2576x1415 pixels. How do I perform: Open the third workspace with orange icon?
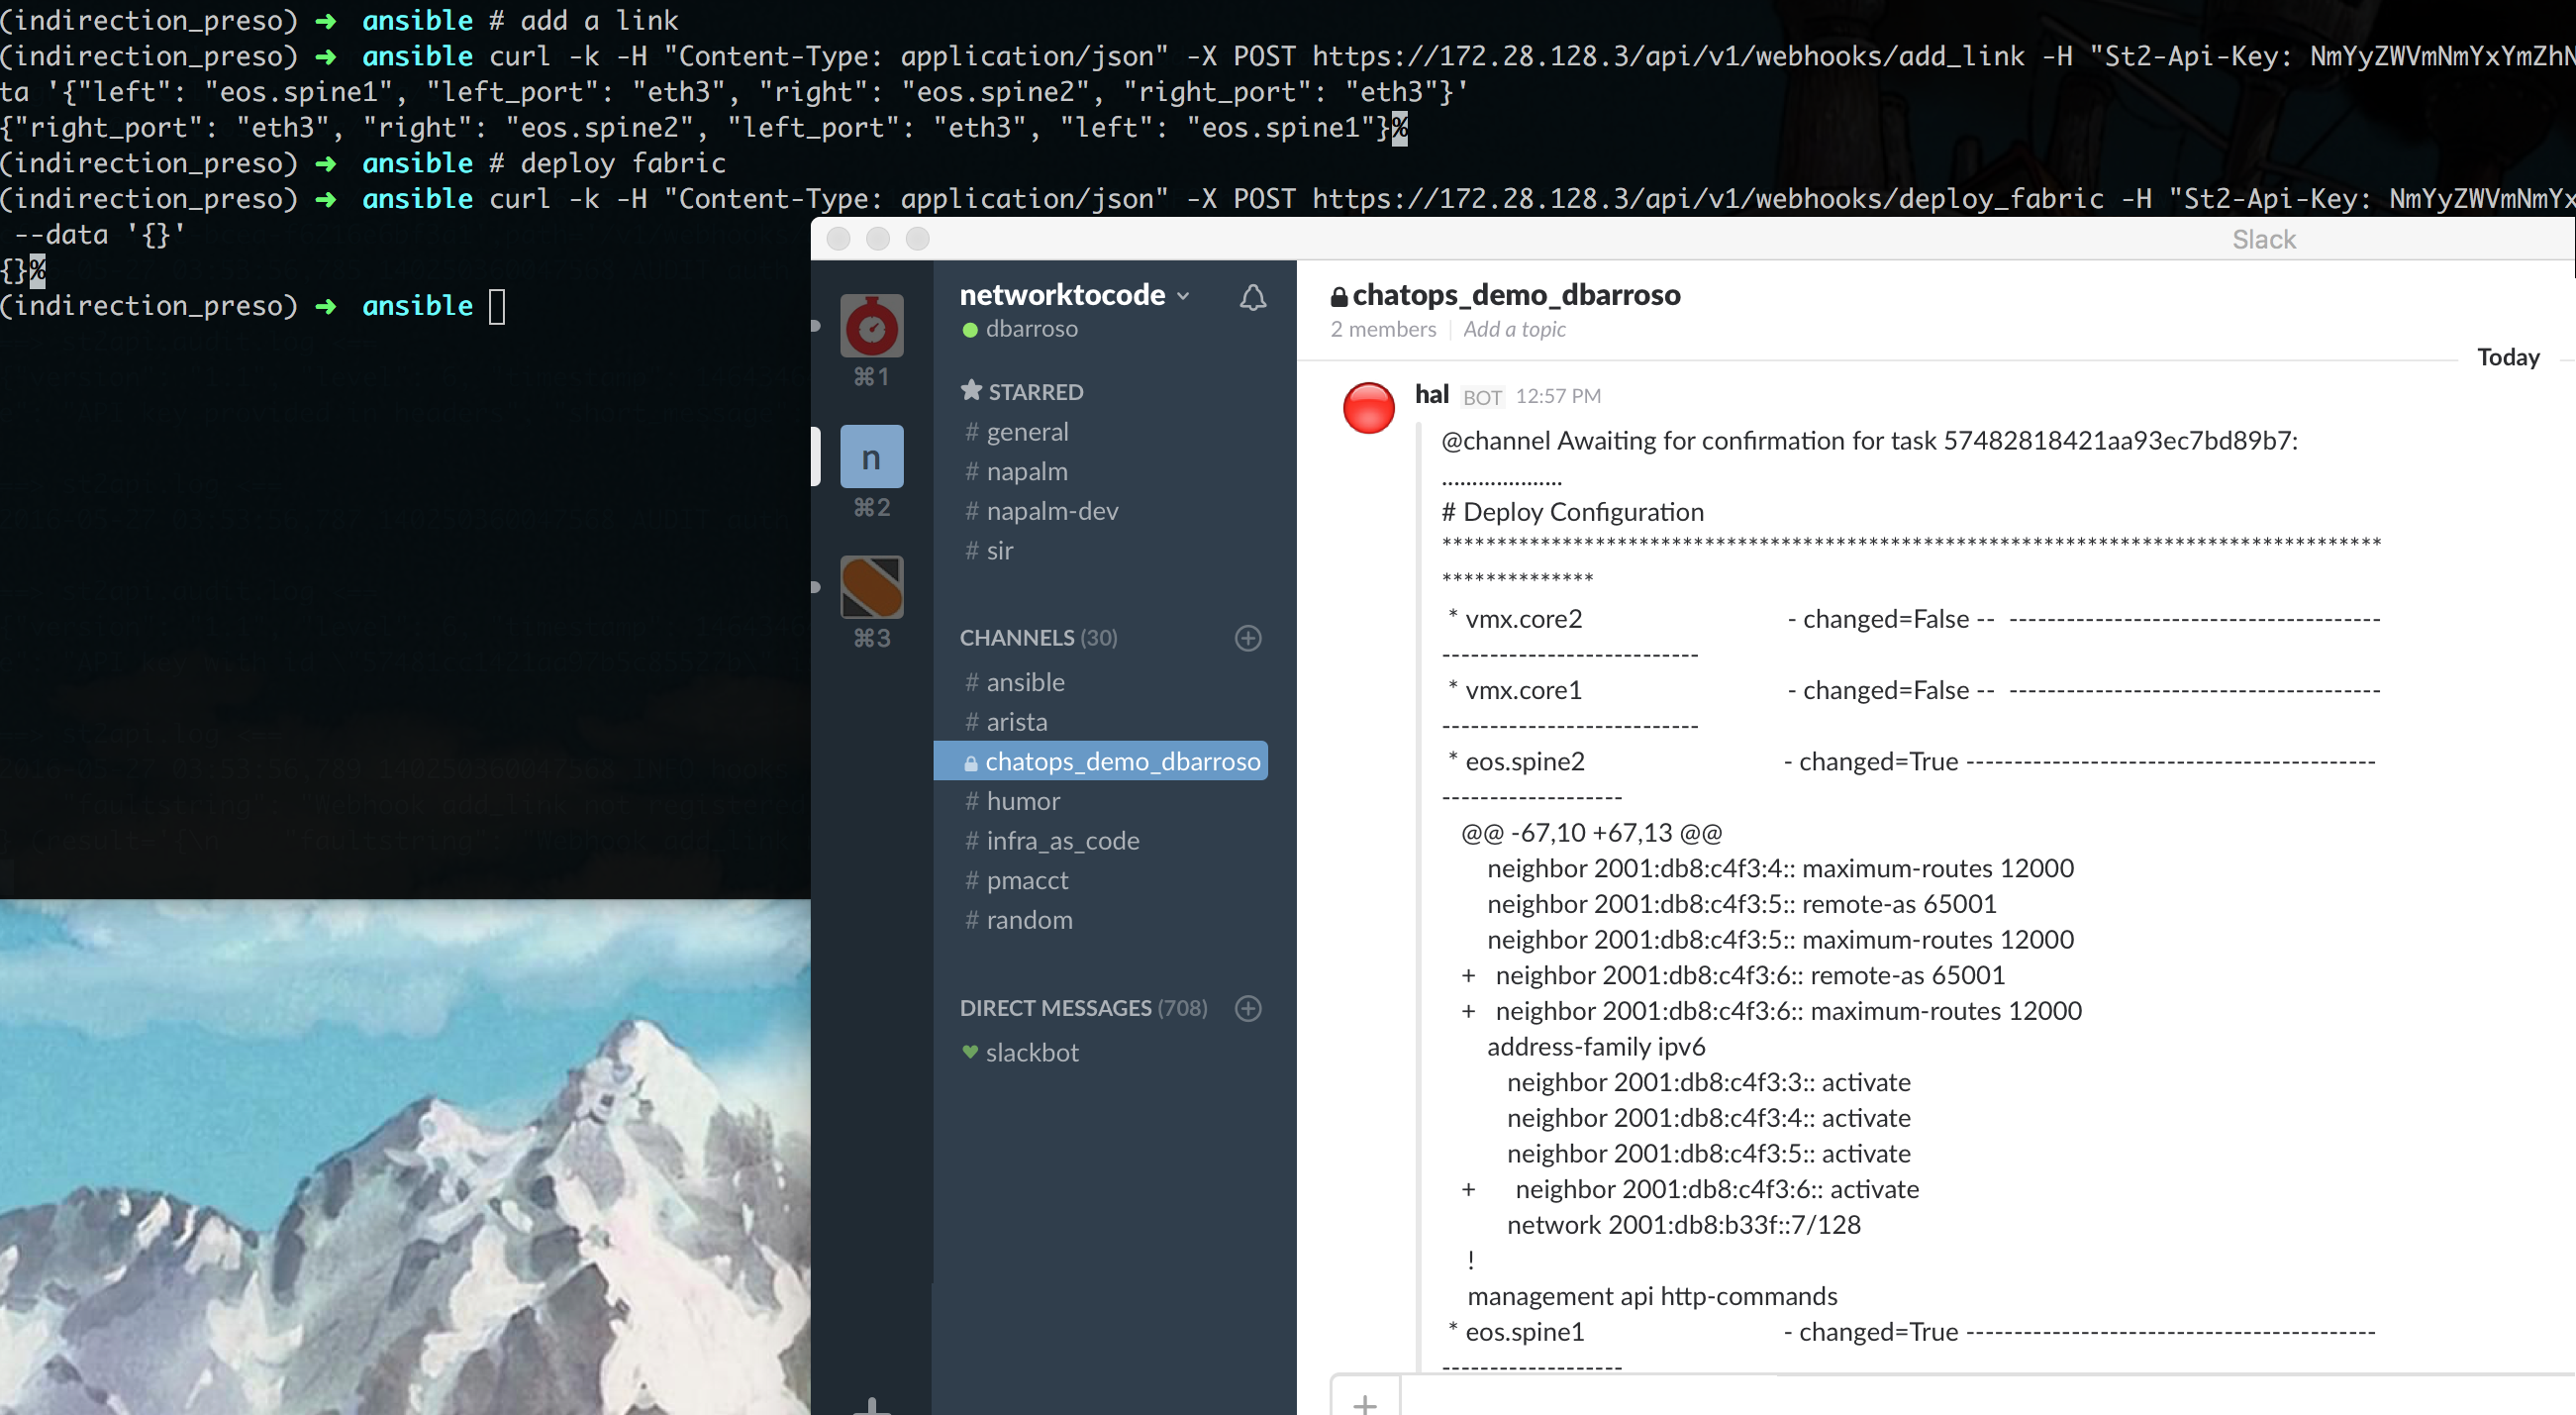pos(871,587)
